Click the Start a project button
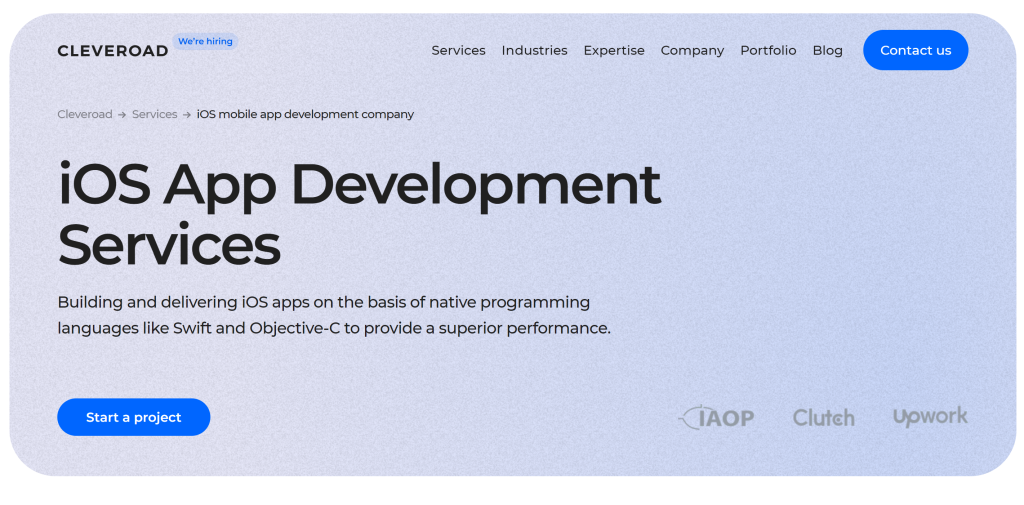Screen dimensions: 1024x505 click(134, 417)
